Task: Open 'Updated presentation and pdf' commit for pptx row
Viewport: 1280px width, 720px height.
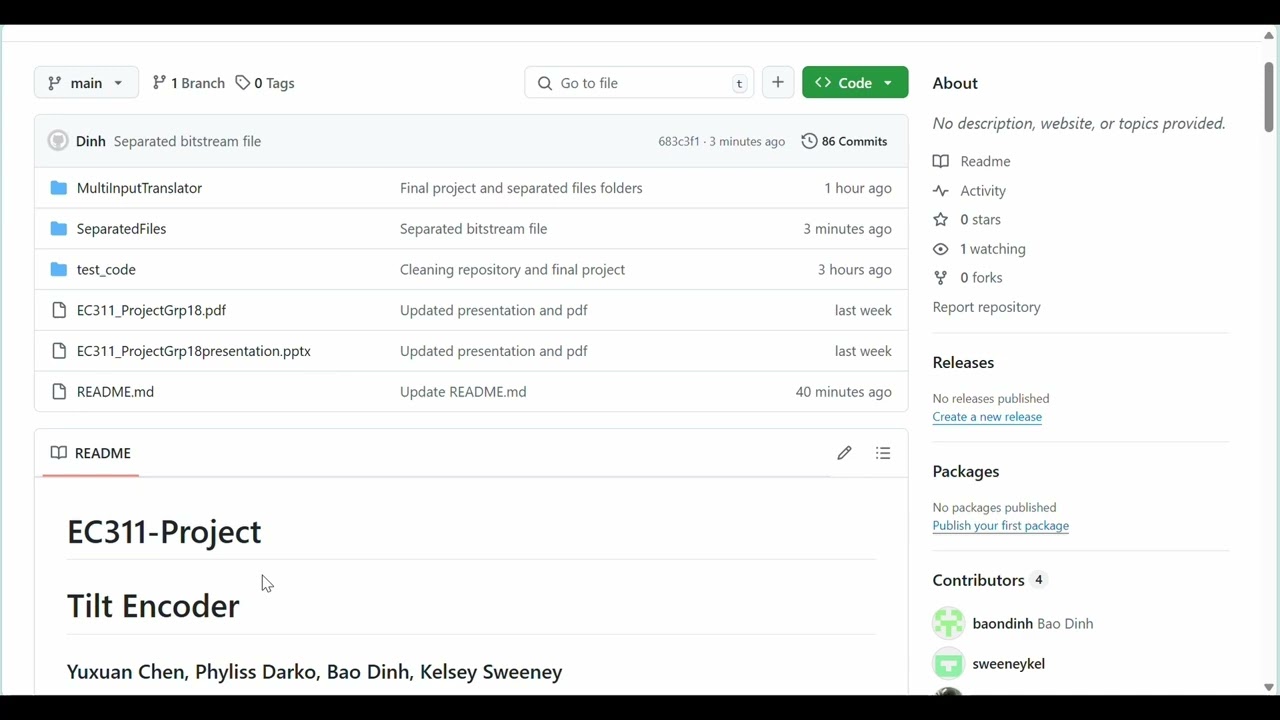Action: pyautogui.click(x=494, y=351)
